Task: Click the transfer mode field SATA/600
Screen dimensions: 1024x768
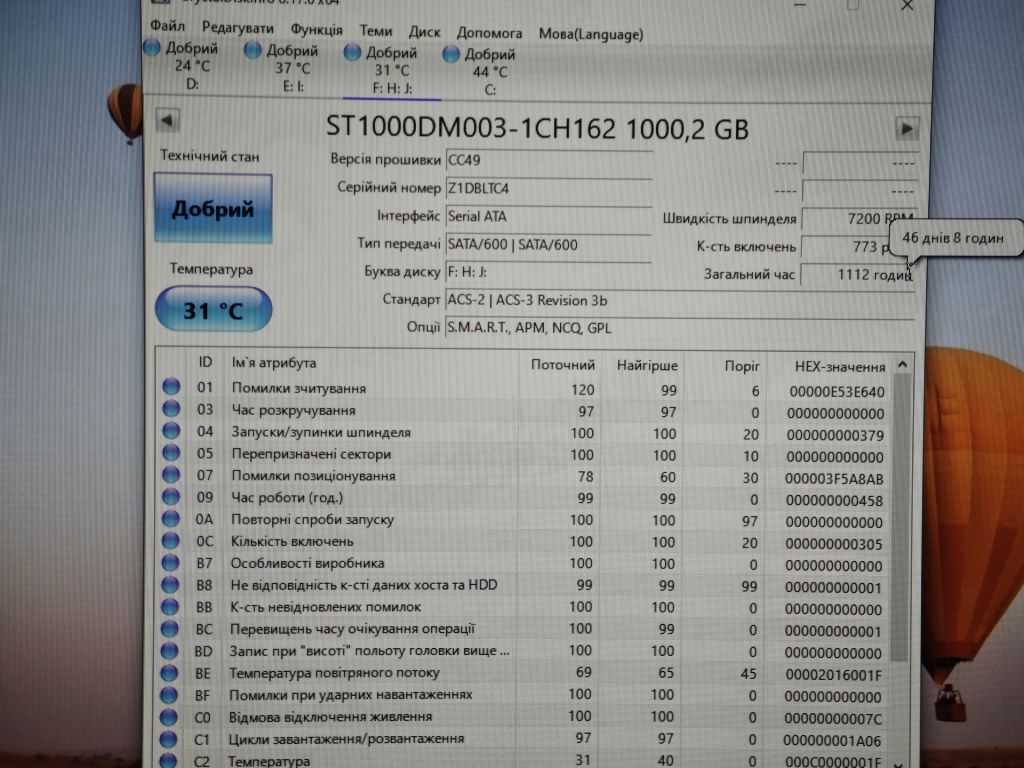Action: [549, 245]
